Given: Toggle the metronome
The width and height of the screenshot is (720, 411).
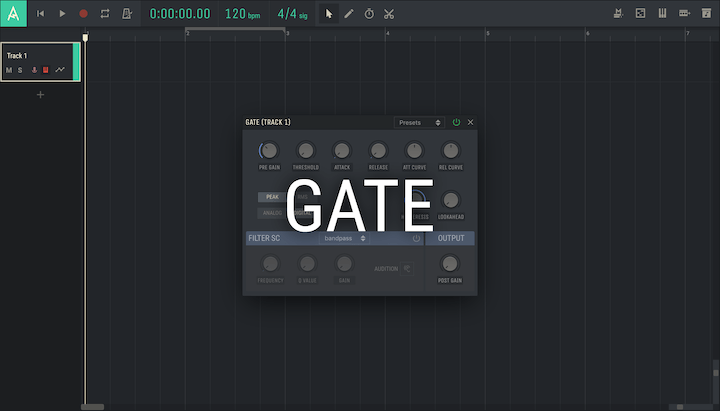Looking at the screenshot, I should pos(127,14).
